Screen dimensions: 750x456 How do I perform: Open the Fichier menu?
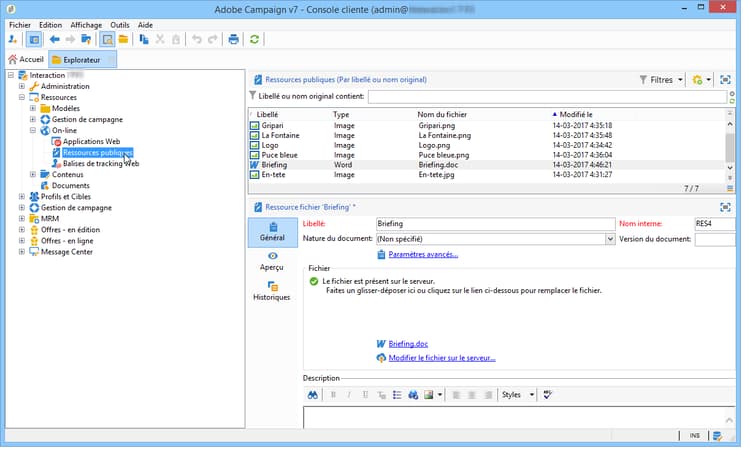pyautogui.click(x=20, y=25)
